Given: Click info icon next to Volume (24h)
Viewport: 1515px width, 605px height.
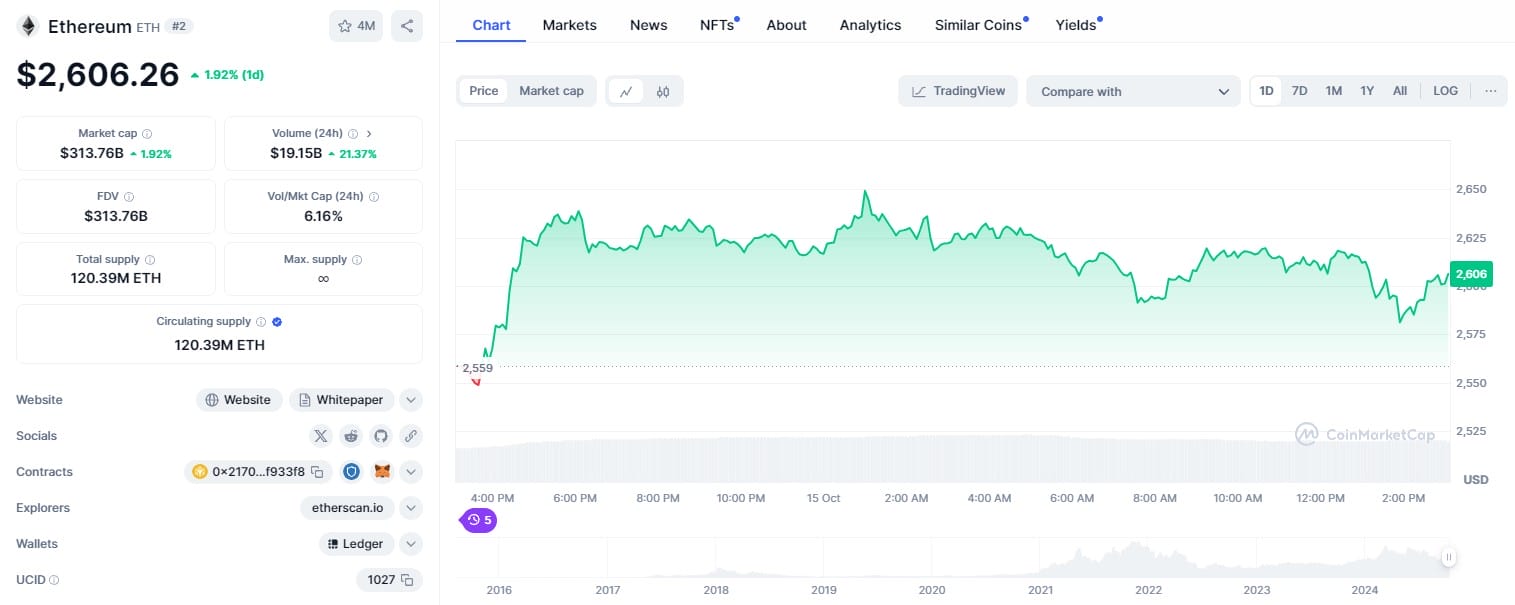Looking at the screenshot, I should (353, 133).
